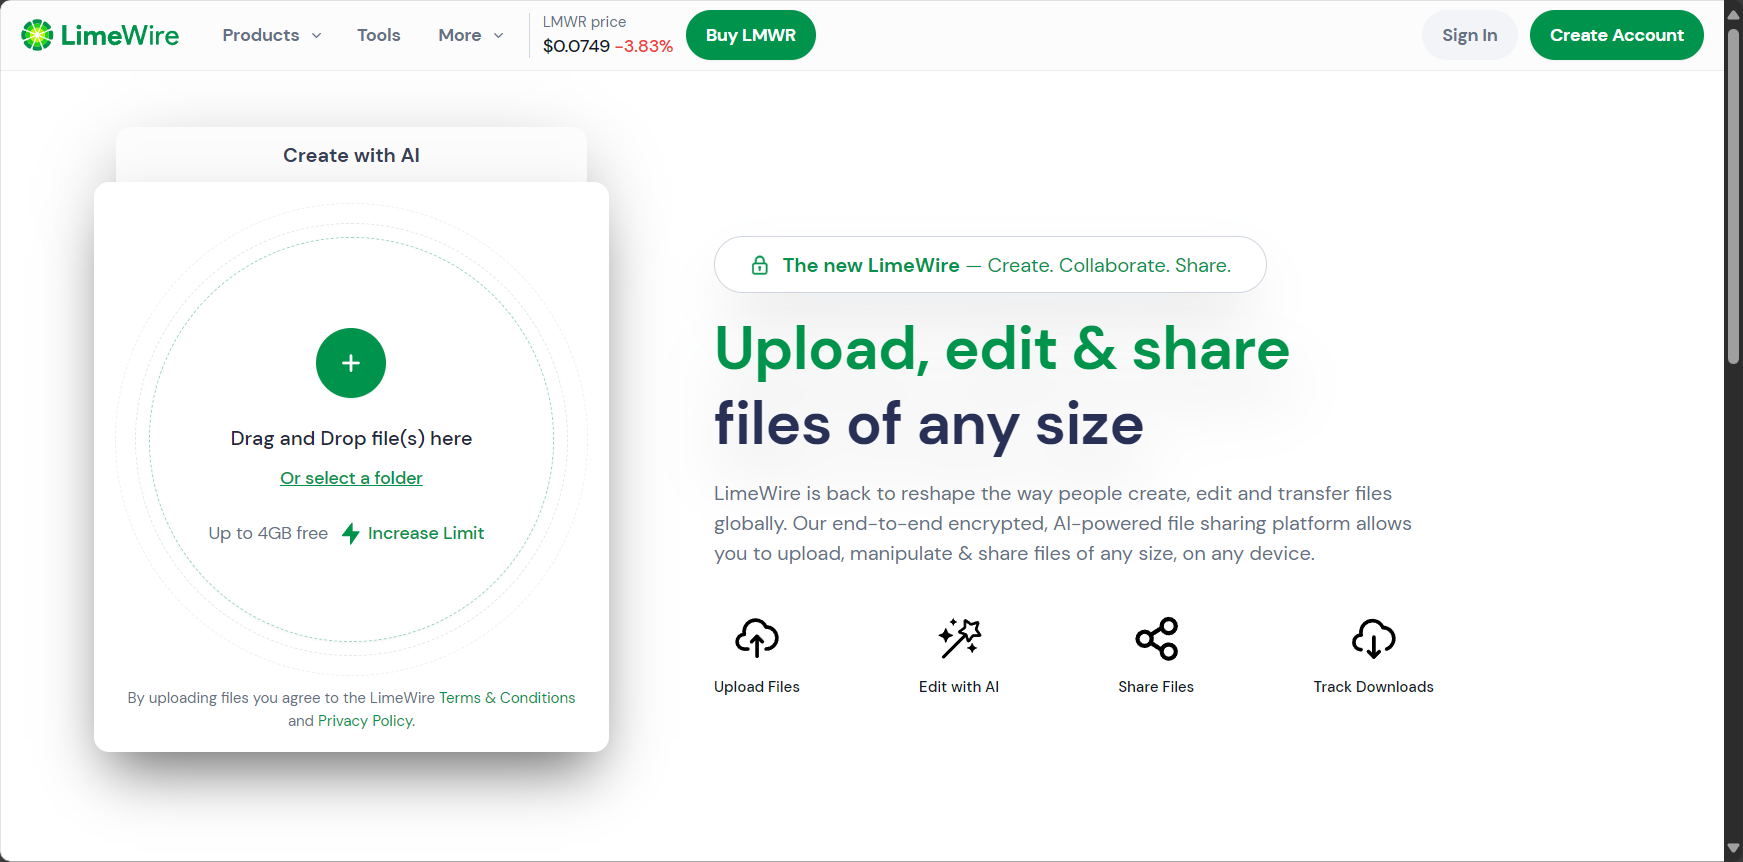Click the Track Downloads label
This screenshot has height=862, width=1743.
point(1374,687)
